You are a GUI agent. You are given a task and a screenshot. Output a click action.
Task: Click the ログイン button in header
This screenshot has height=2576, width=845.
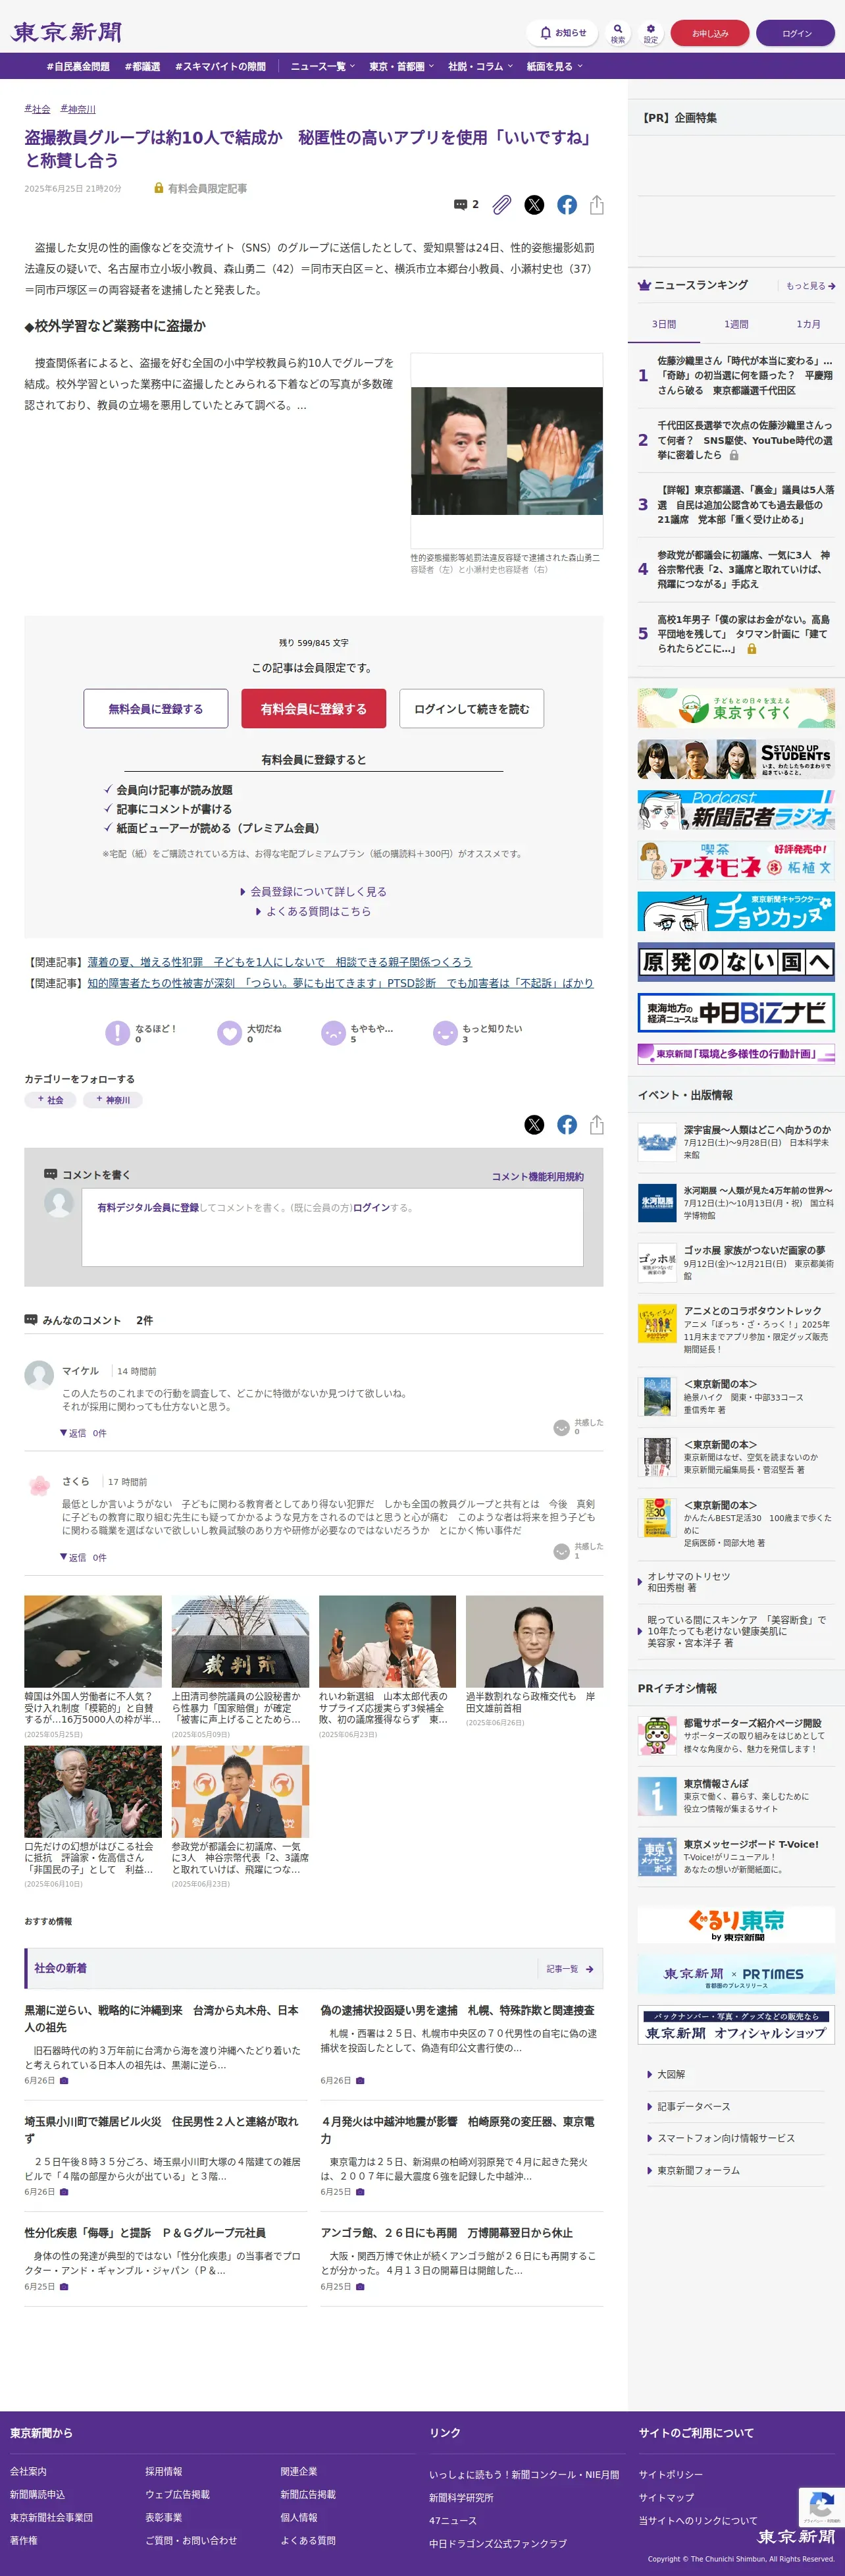click(796, 33)
